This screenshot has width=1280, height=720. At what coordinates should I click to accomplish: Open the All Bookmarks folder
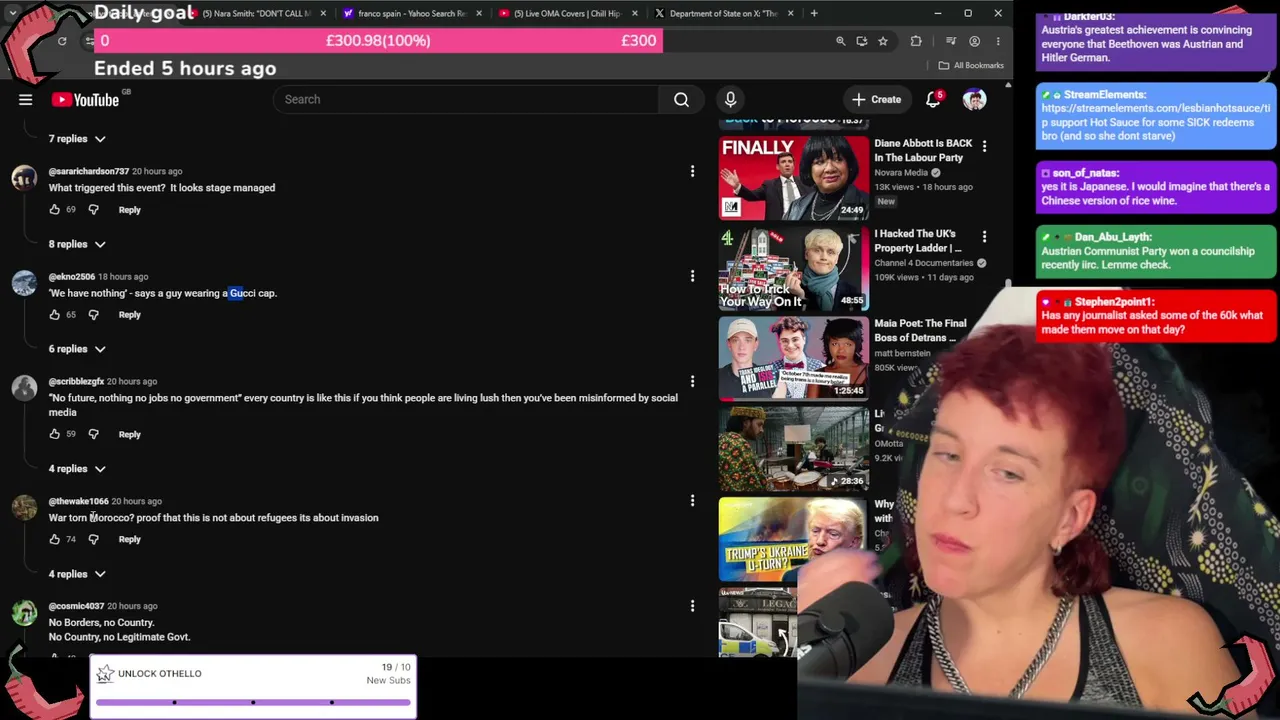click(x=971, y=66)
